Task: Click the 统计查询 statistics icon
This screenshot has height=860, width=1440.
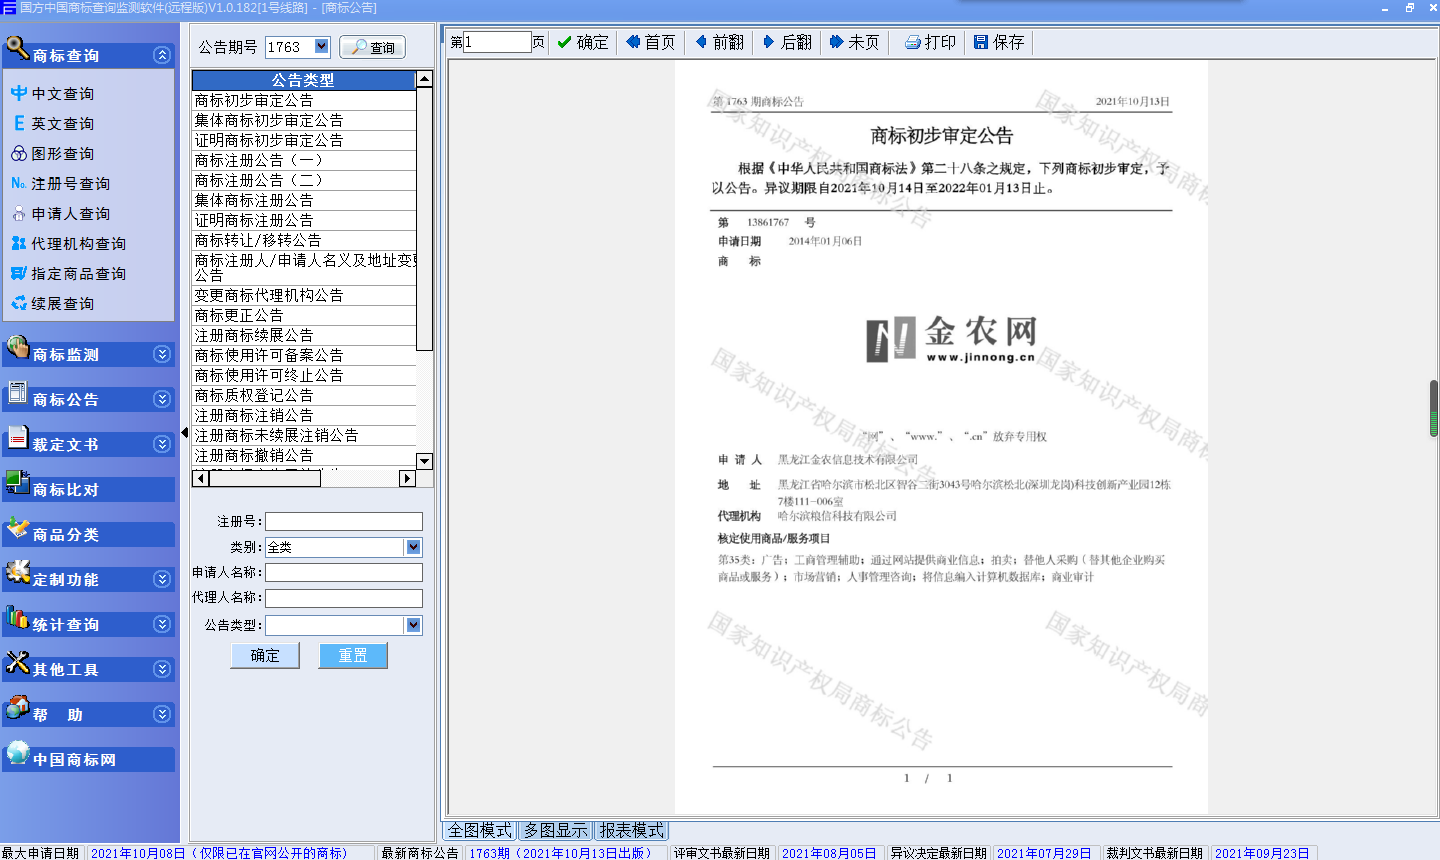Action: tap(17, 618)
